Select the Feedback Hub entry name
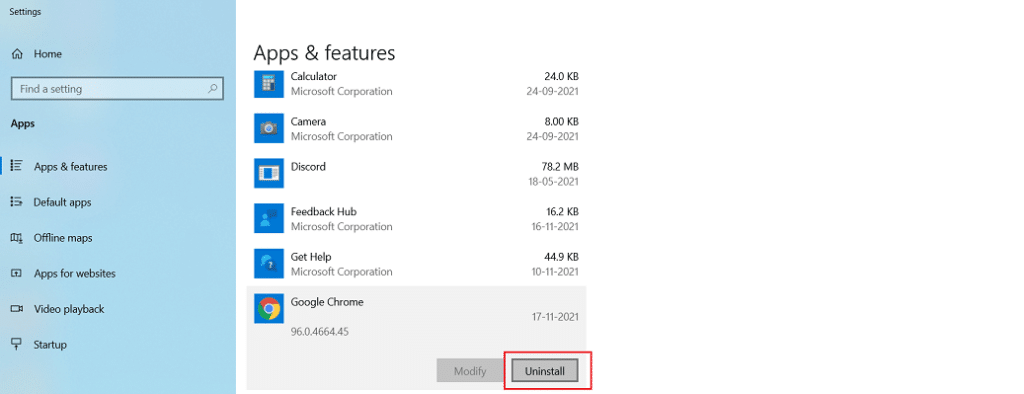This screenshot has height=394, width=1024. click(x=323, y=212)
